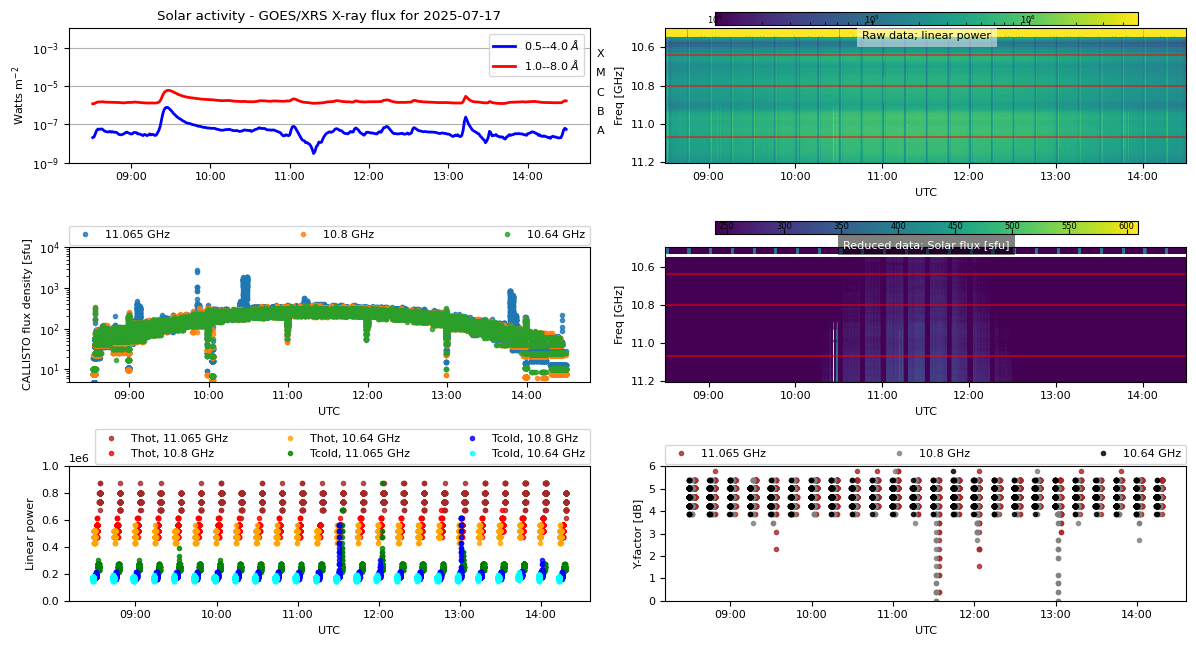
Task: Click the cyan 'Tcold, 10.64 GHz' legend marker
Action: (472, 452)
